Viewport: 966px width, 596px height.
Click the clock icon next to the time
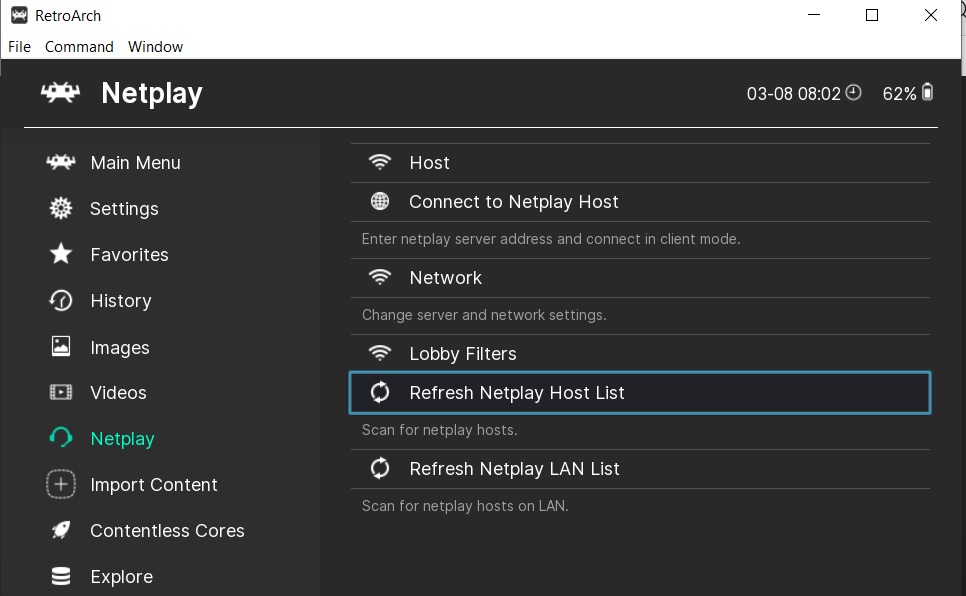coord(853,91)
